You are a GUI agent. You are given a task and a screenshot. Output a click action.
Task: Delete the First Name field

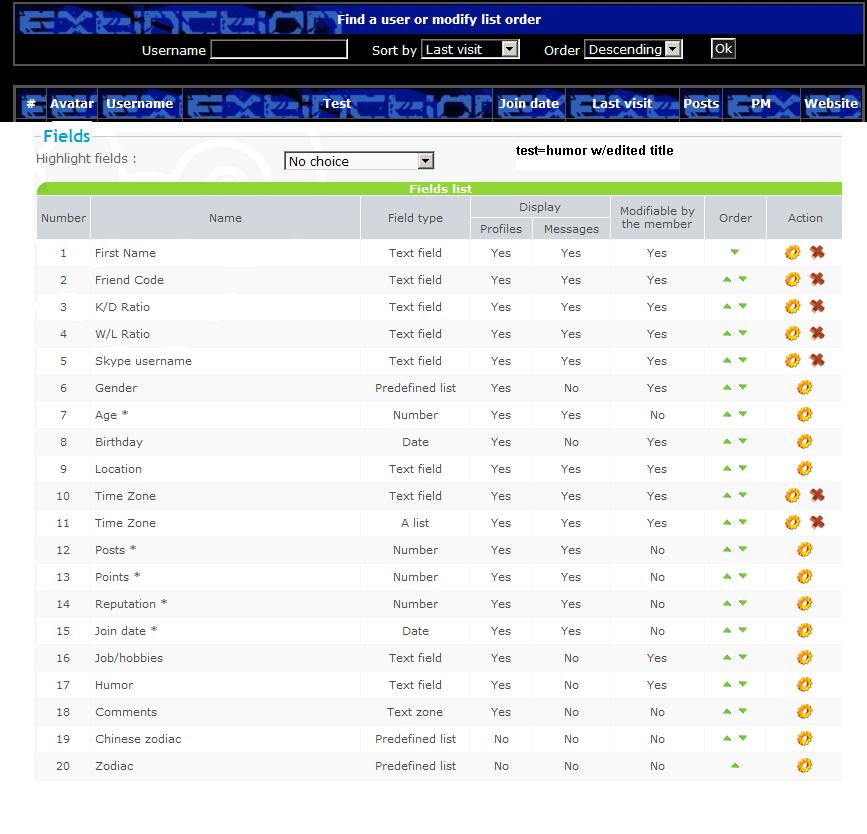point(817,253)
